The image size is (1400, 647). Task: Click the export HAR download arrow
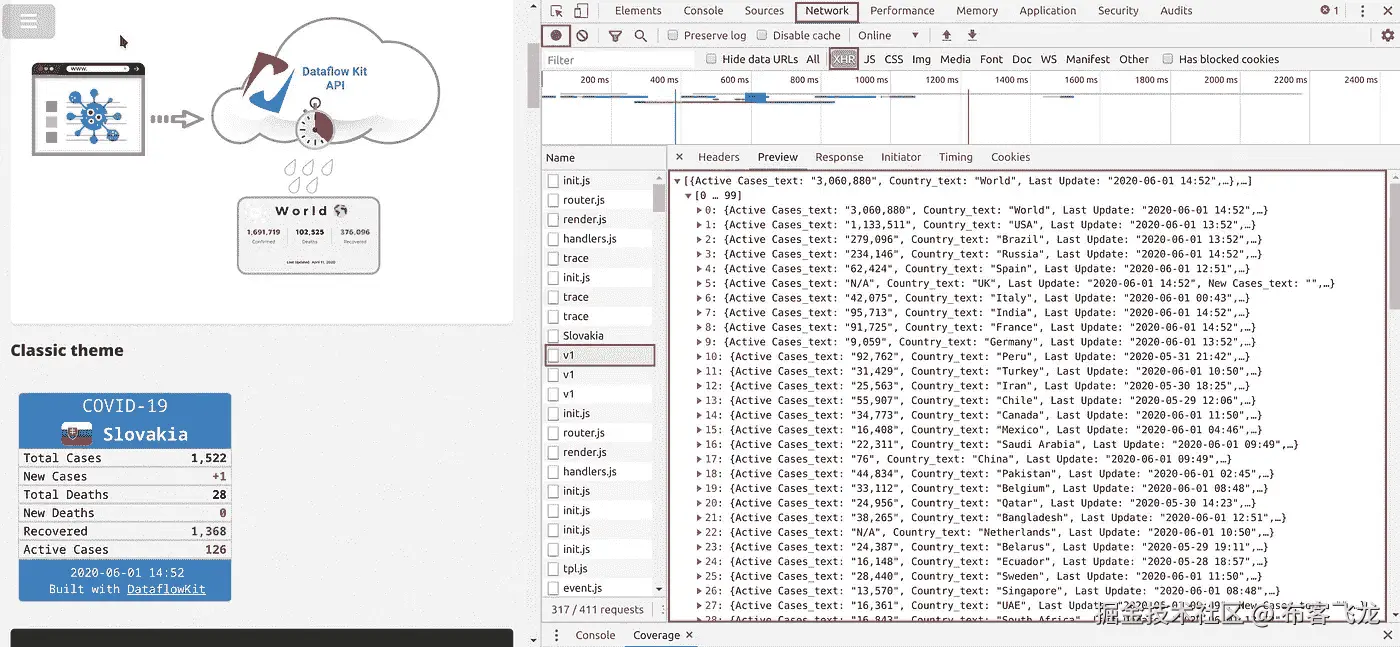[x=972, y=35]
